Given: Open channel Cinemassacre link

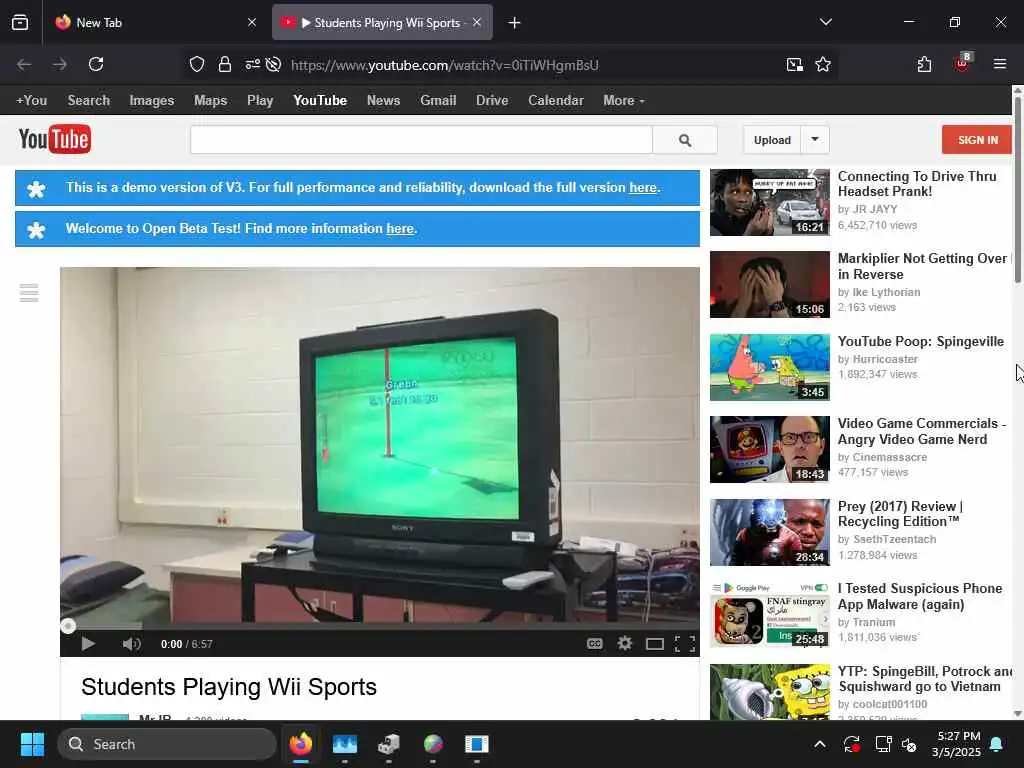Looking at the screenshot, I should coord(889,457).
